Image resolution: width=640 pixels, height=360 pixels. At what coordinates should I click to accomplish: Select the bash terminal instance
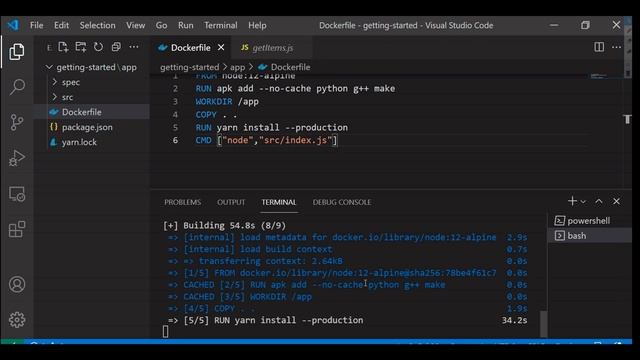click(x=589, y=236)
